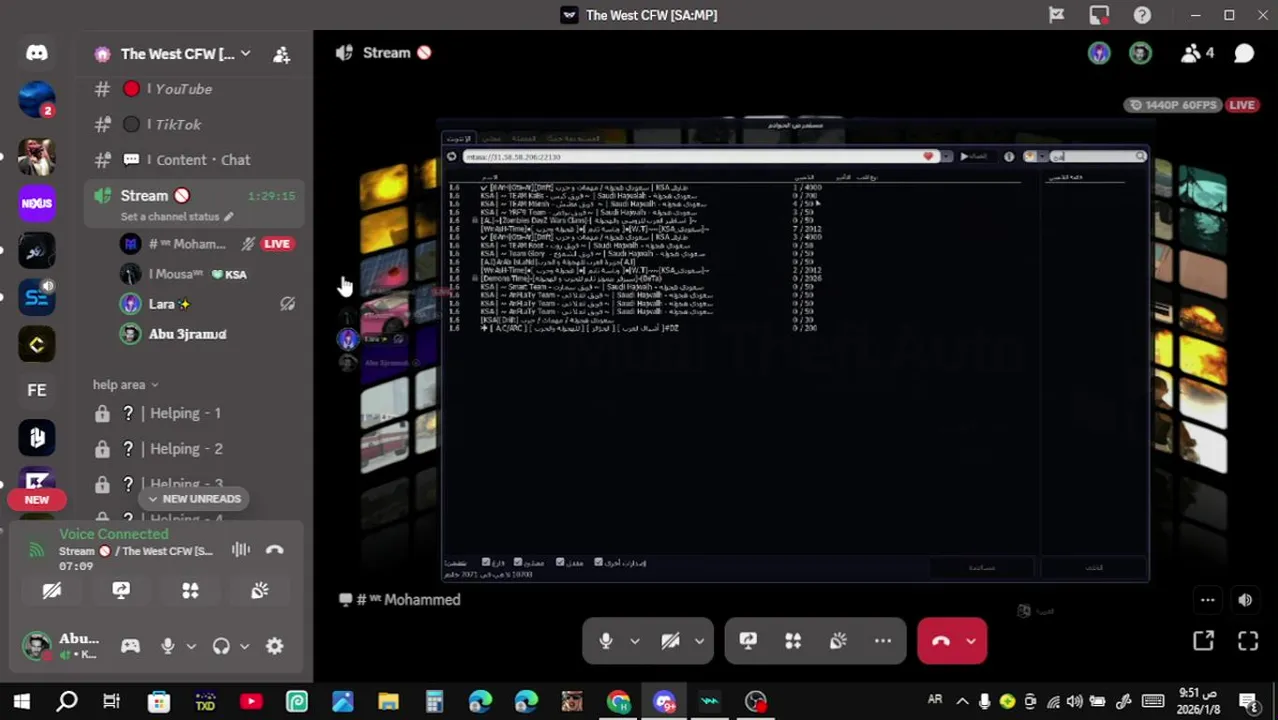
Task: Open the chat bubble icon at top right
Action: click(x=1244, y=53)
